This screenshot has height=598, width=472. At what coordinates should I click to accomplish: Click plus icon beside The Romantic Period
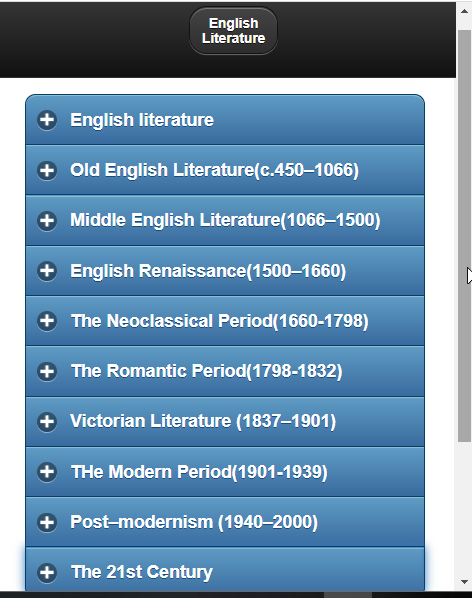[x=47, y=371]
